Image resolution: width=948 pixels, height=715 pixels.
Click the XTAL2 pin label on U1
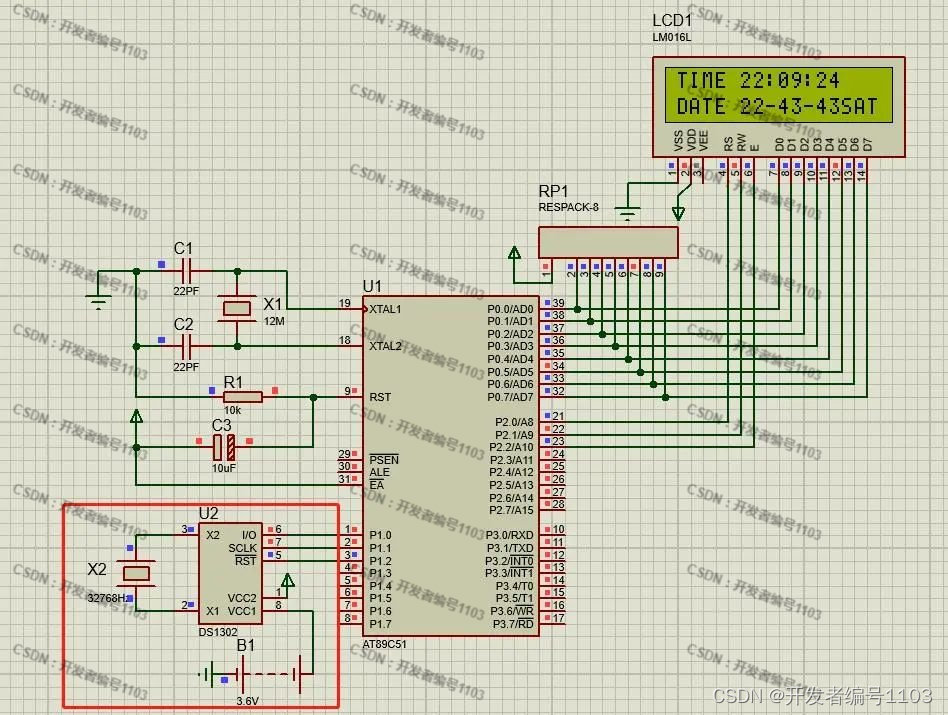[x=385, y=346]
